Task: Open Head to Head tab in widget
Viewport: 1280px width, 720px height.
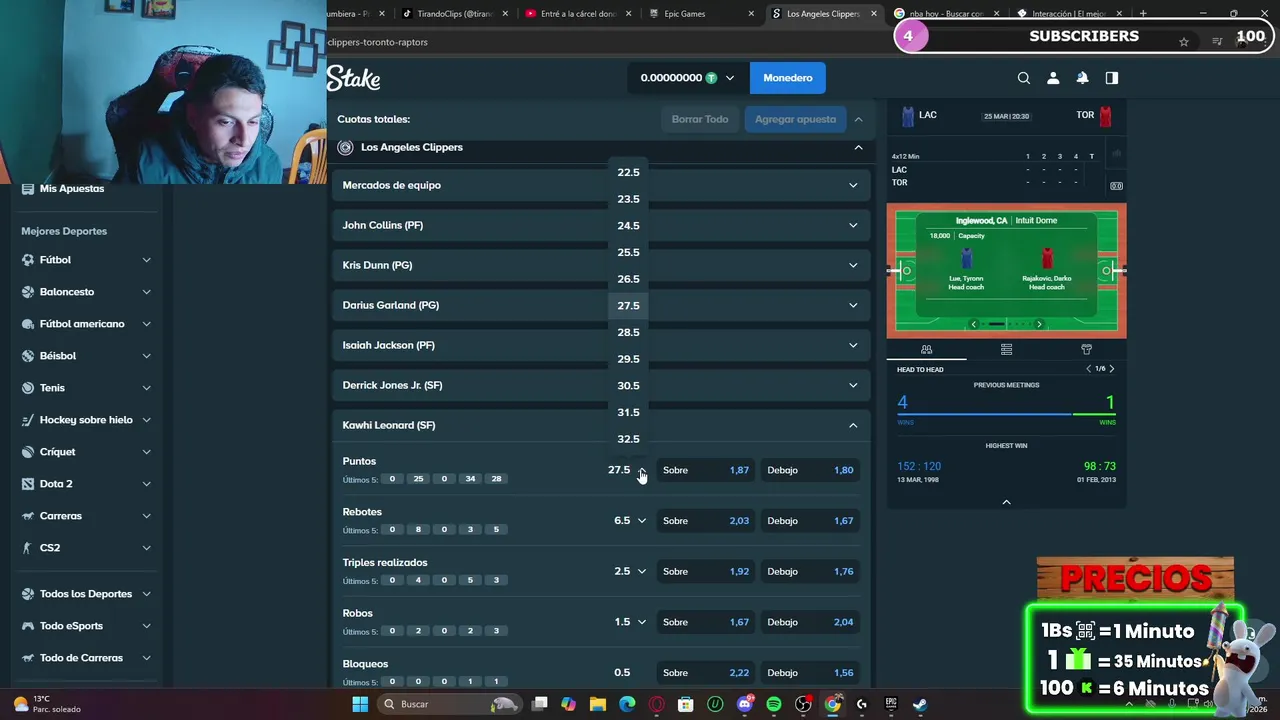Action: [926, 350]
